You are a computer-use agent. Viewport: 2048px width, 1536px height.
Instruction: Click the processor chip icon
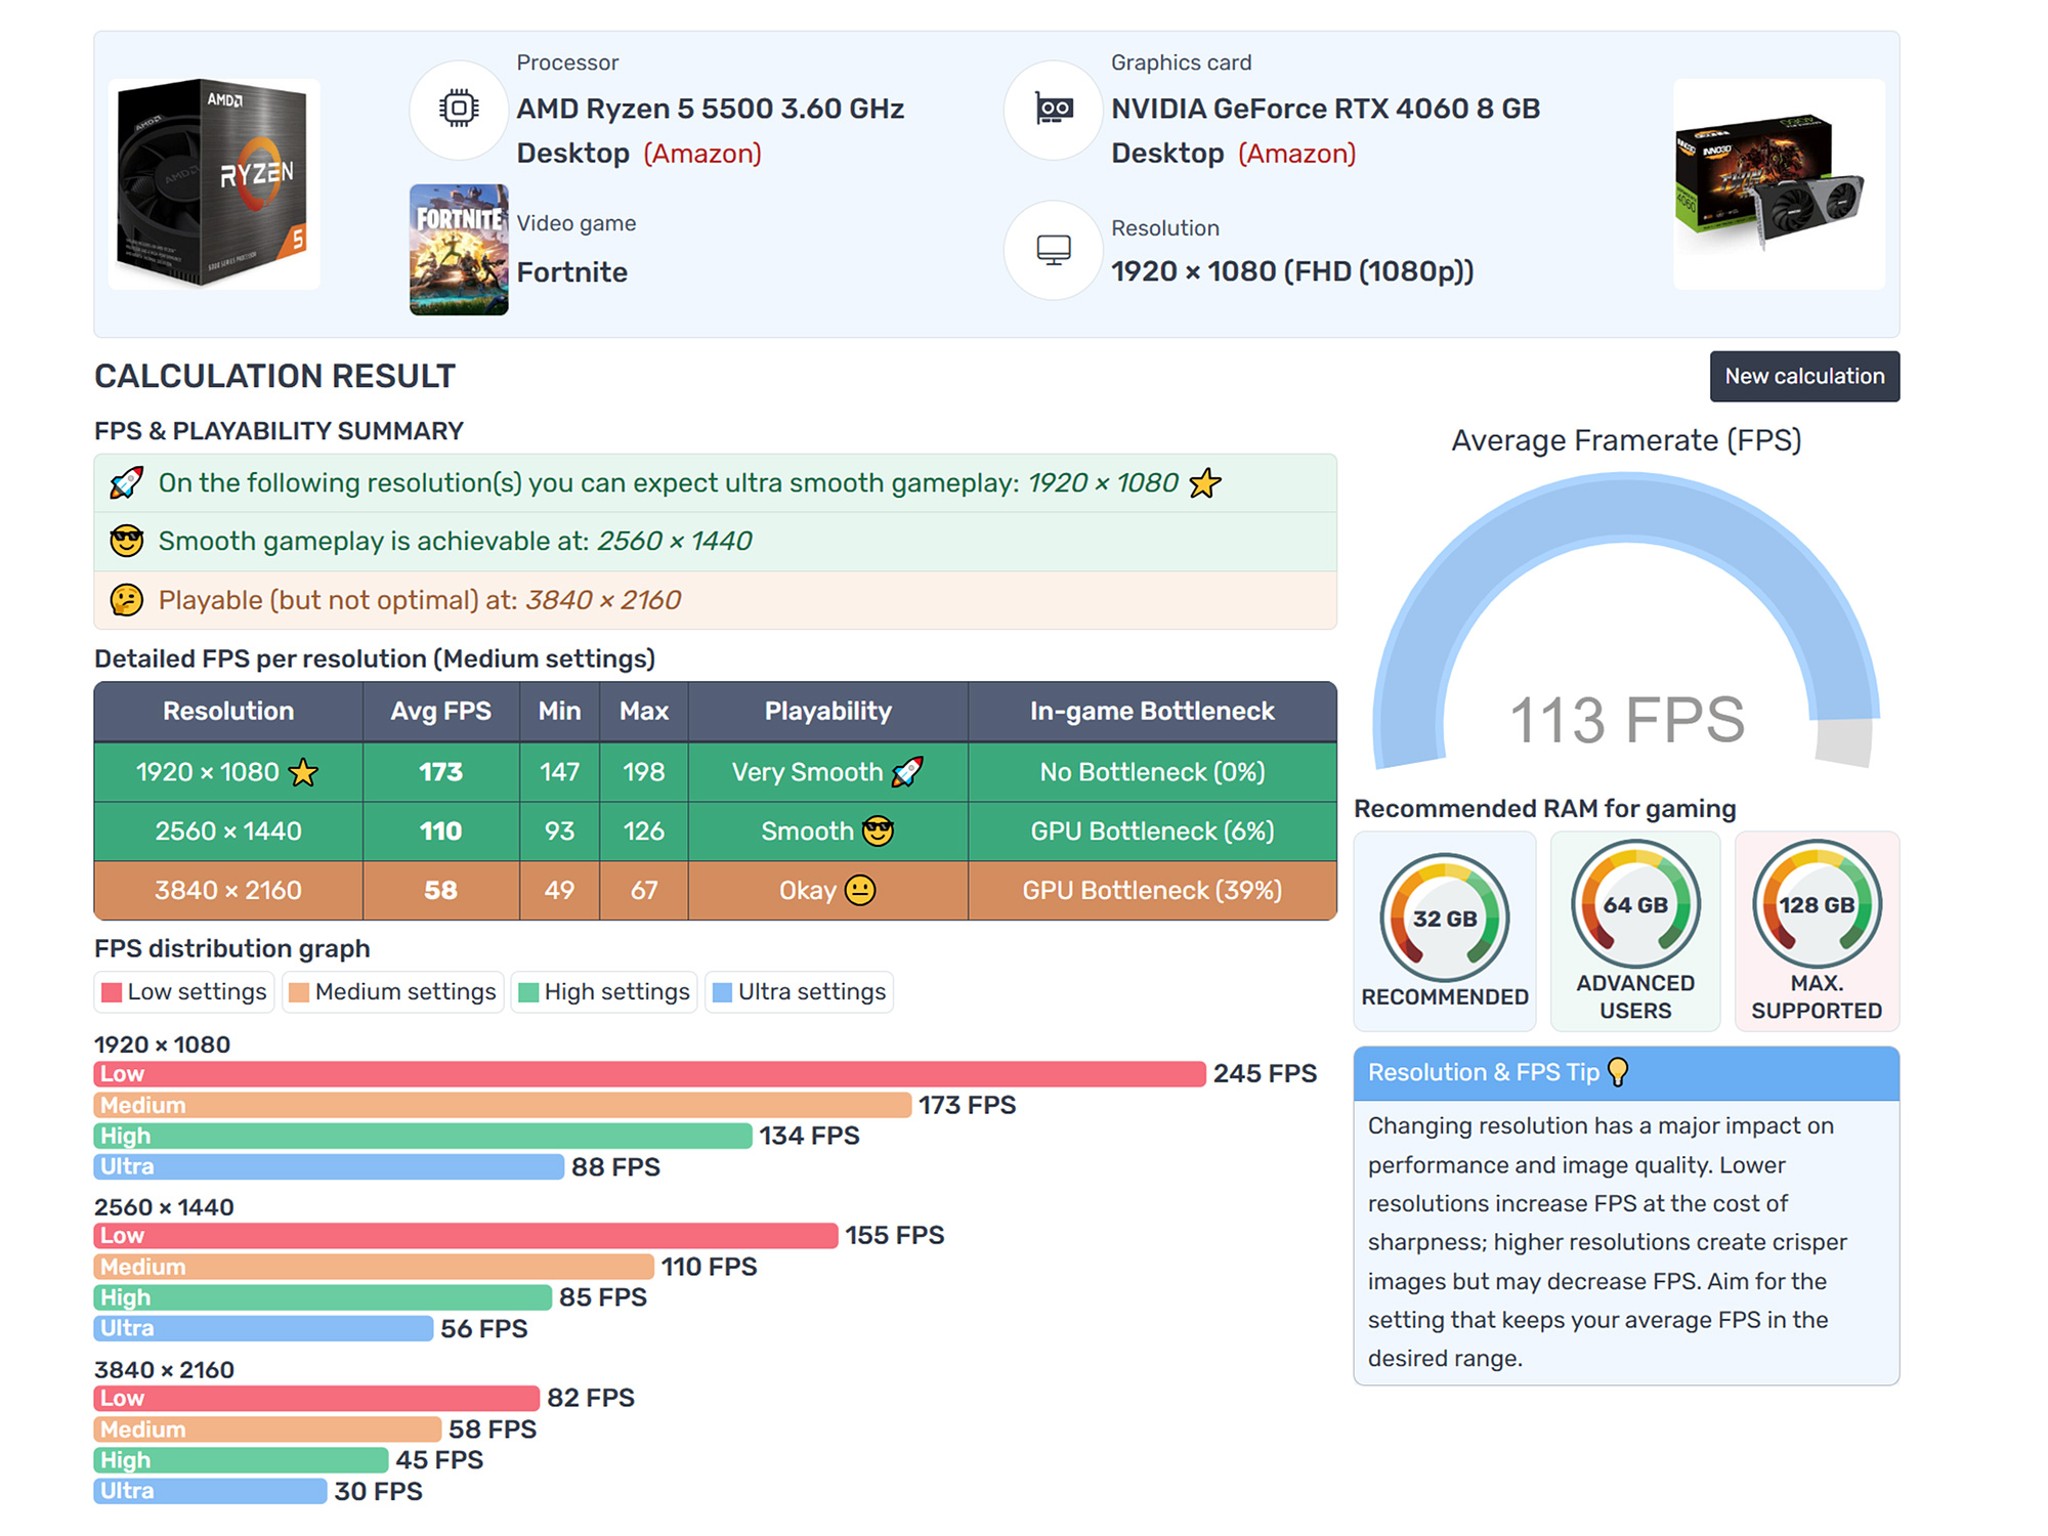click(458, 109)
